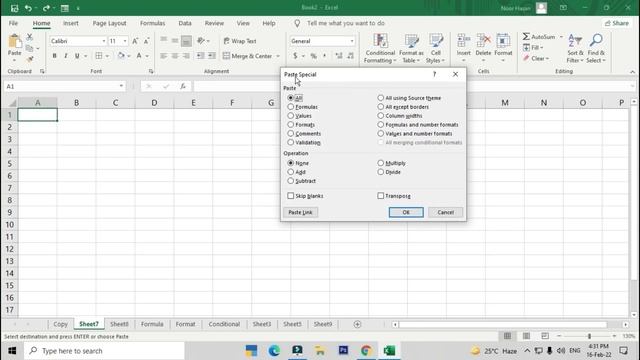Click the Format cells icon
This screenshot has width=640, height=360.
(x=503, y=41)
